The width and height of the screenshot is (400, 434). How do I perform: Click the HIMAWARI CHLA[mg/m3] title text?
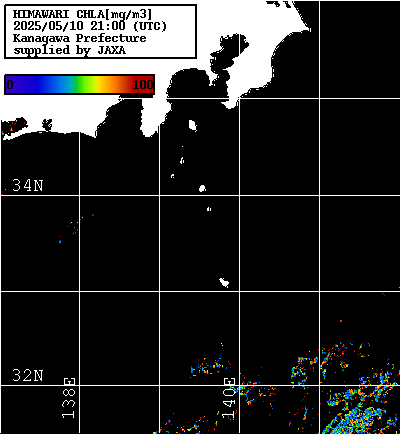click(82, 14)
